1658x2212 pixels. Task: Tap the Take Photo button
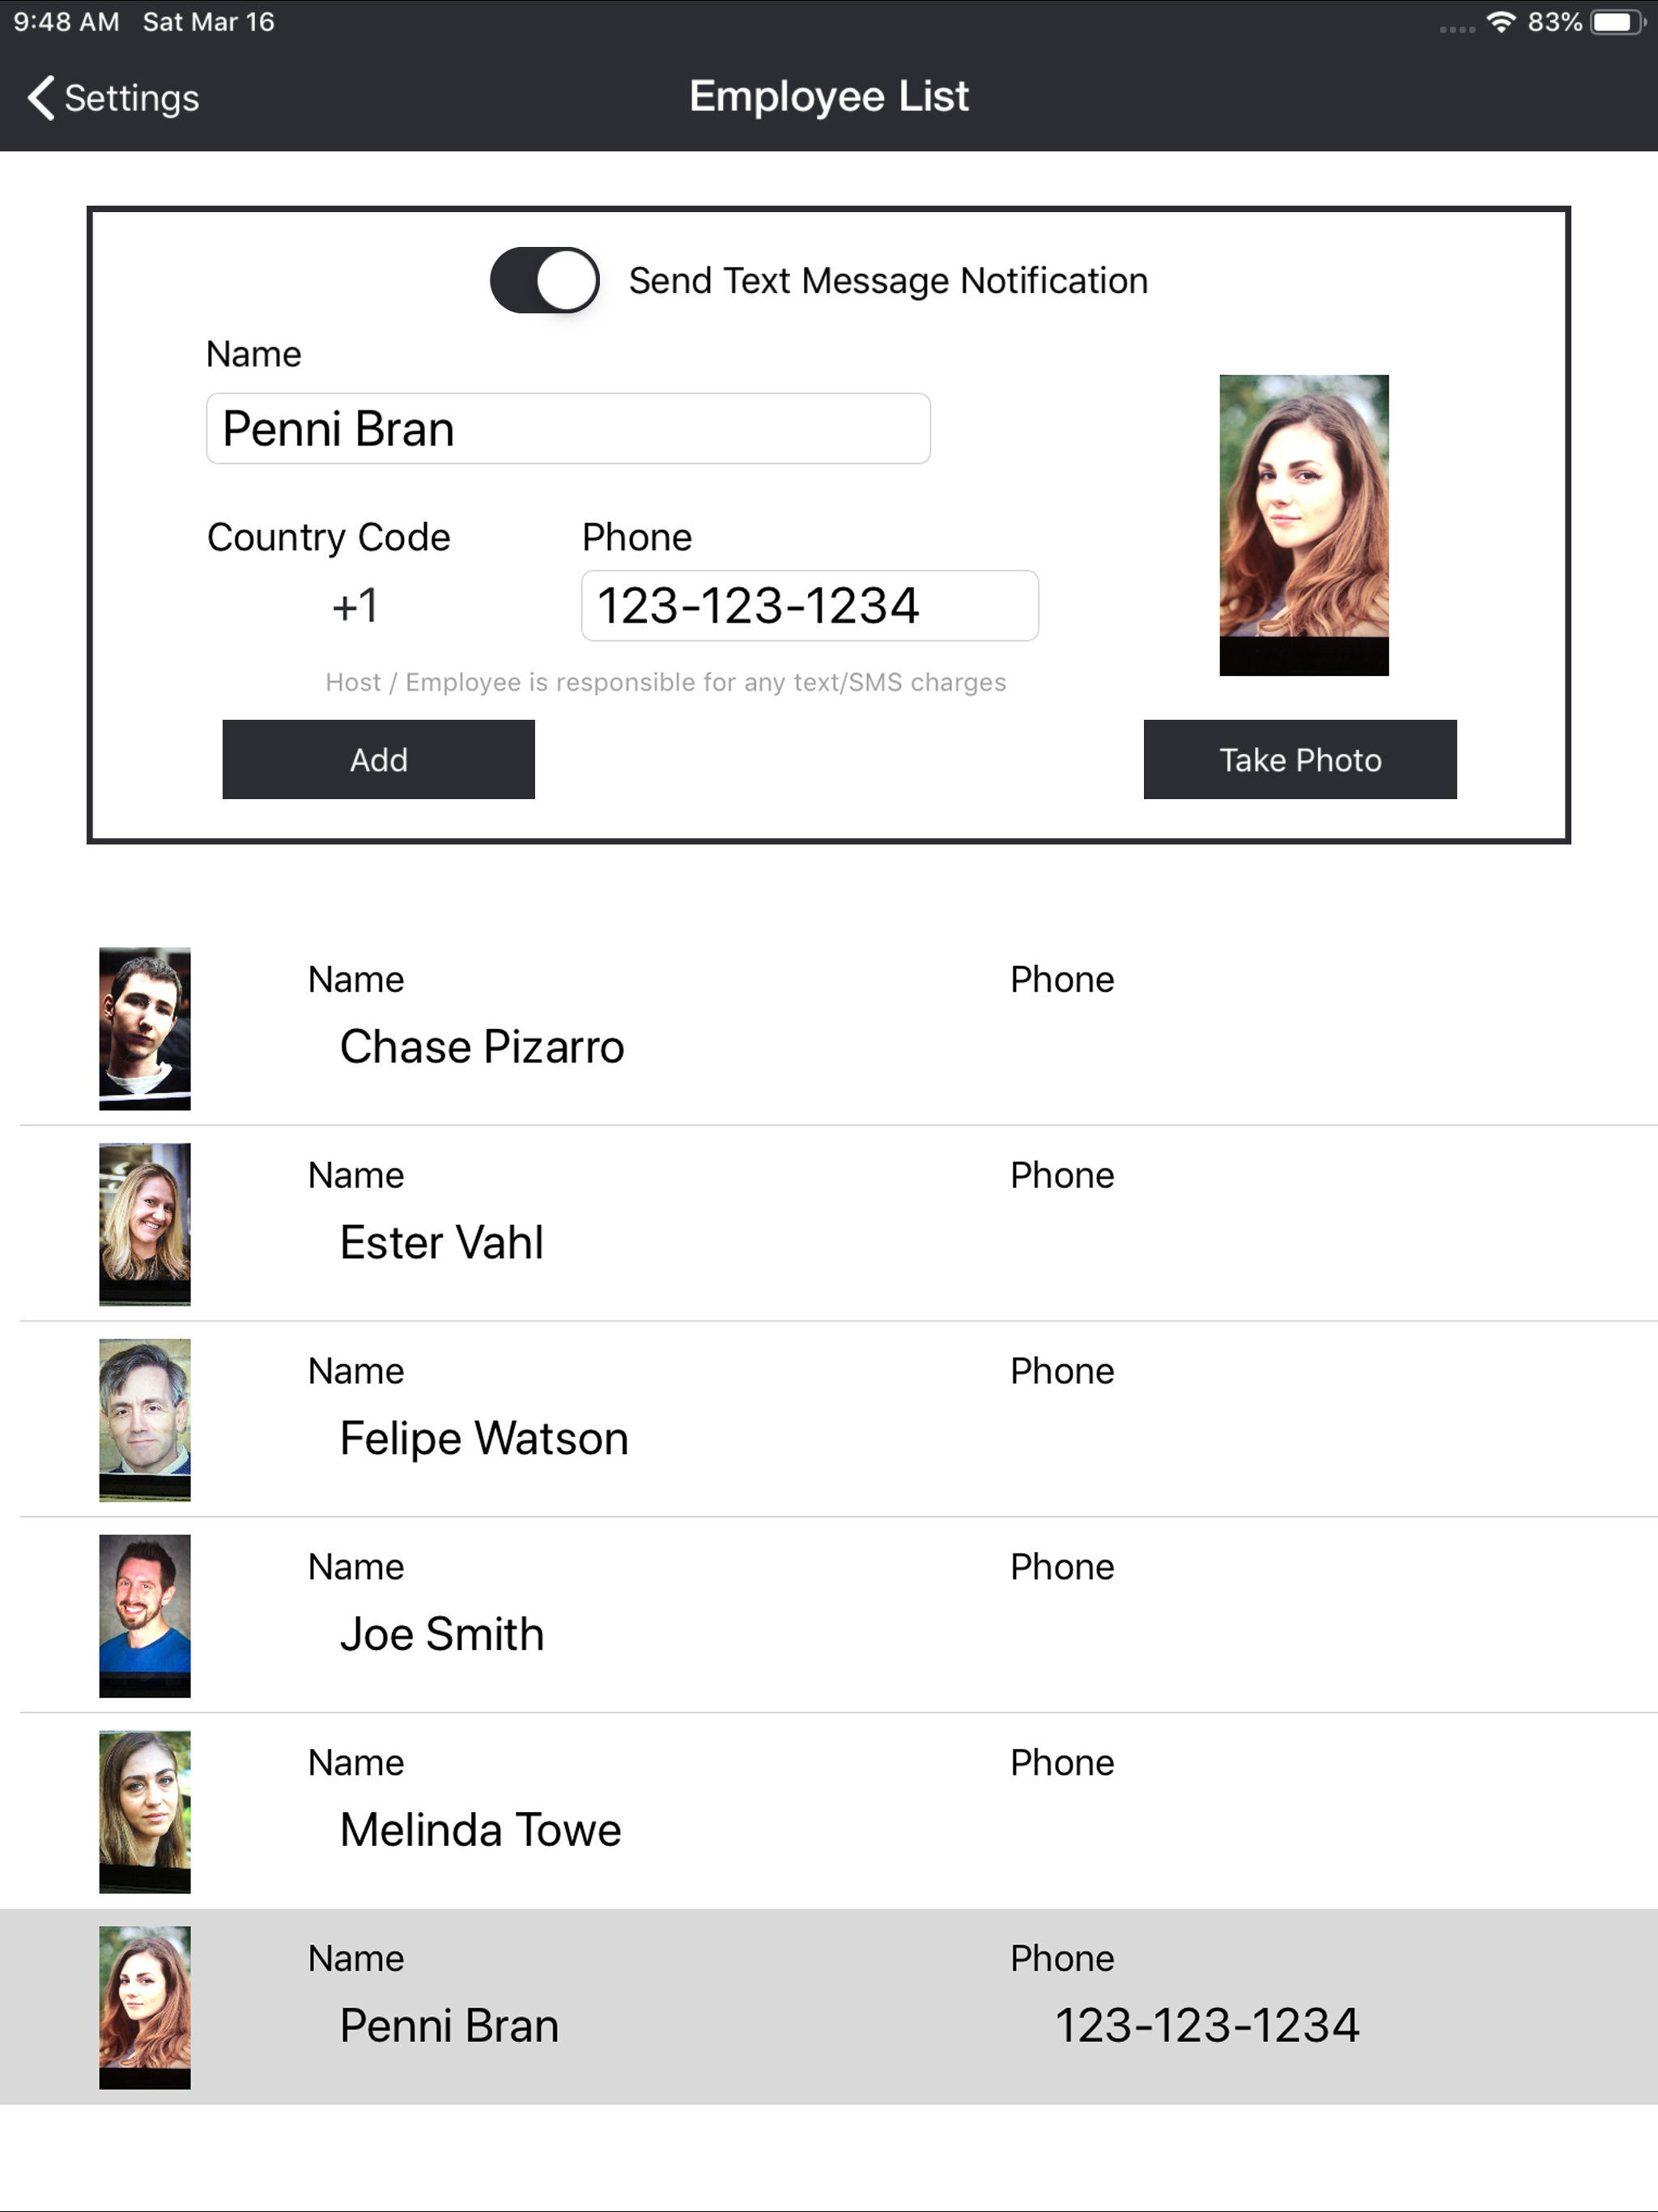1300,760
